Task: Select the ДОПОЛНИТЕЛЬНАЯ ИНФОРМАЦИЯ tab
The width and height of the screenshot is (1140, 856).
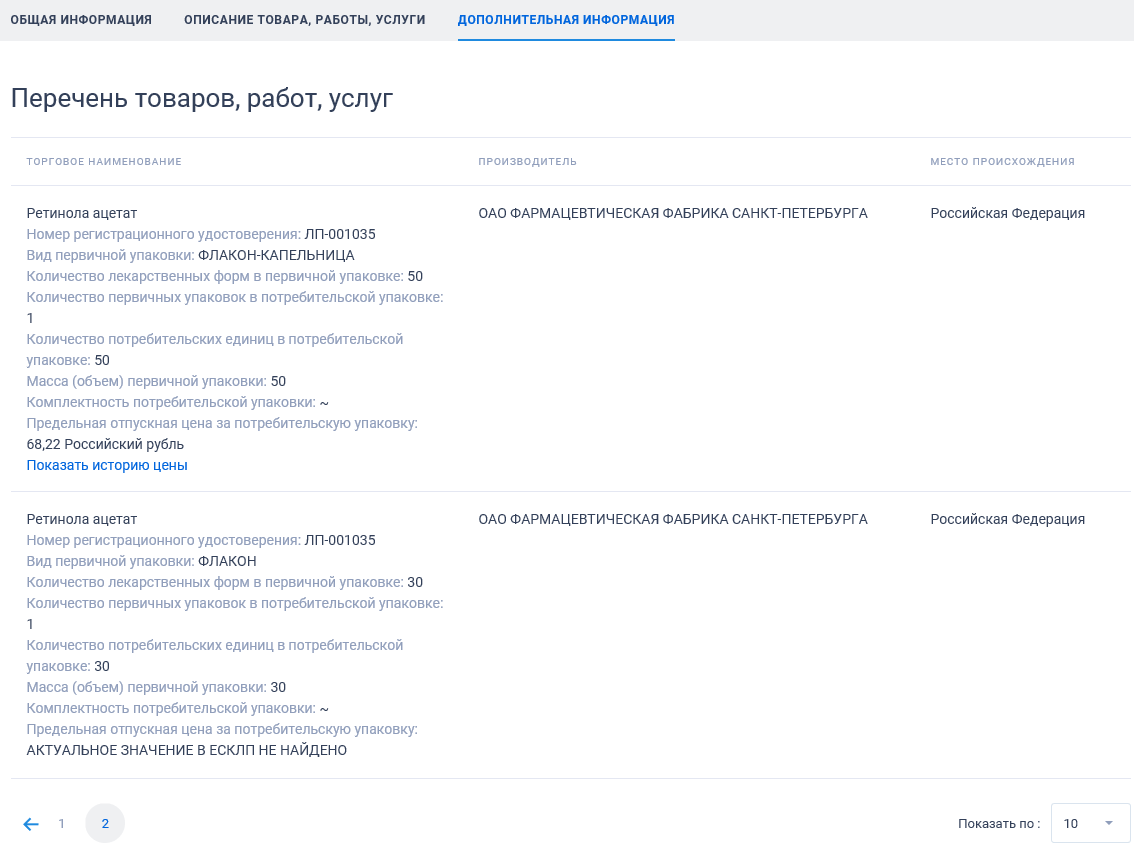Action: point(566,20)
